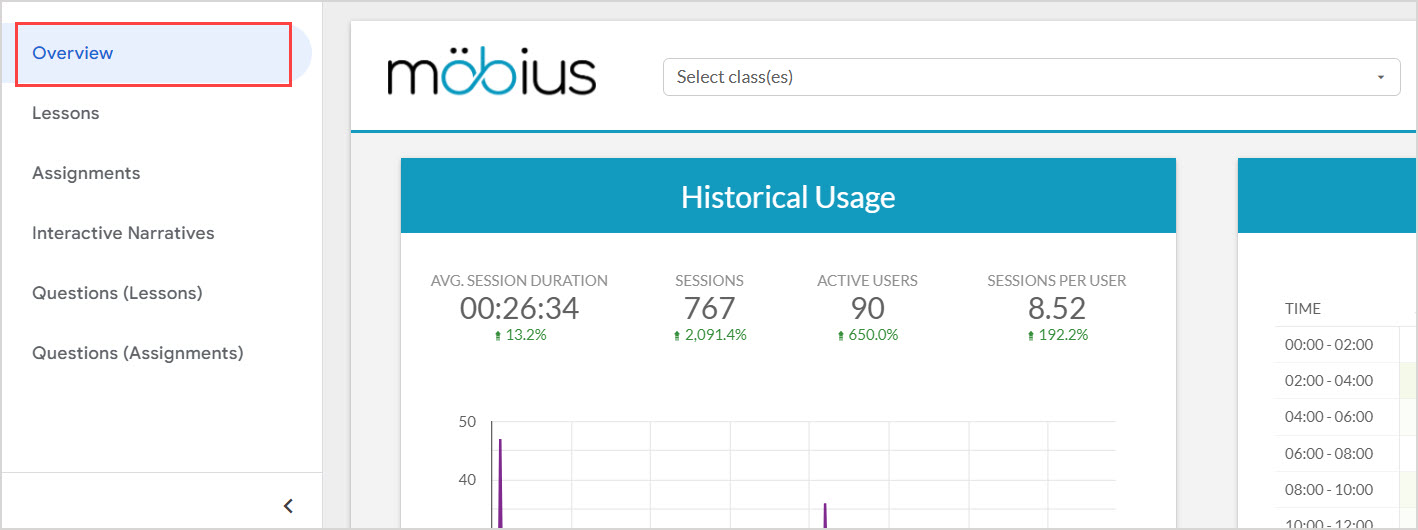Open the Assignments section
This screenshot has width=1418, height=530.
[86, 173]
